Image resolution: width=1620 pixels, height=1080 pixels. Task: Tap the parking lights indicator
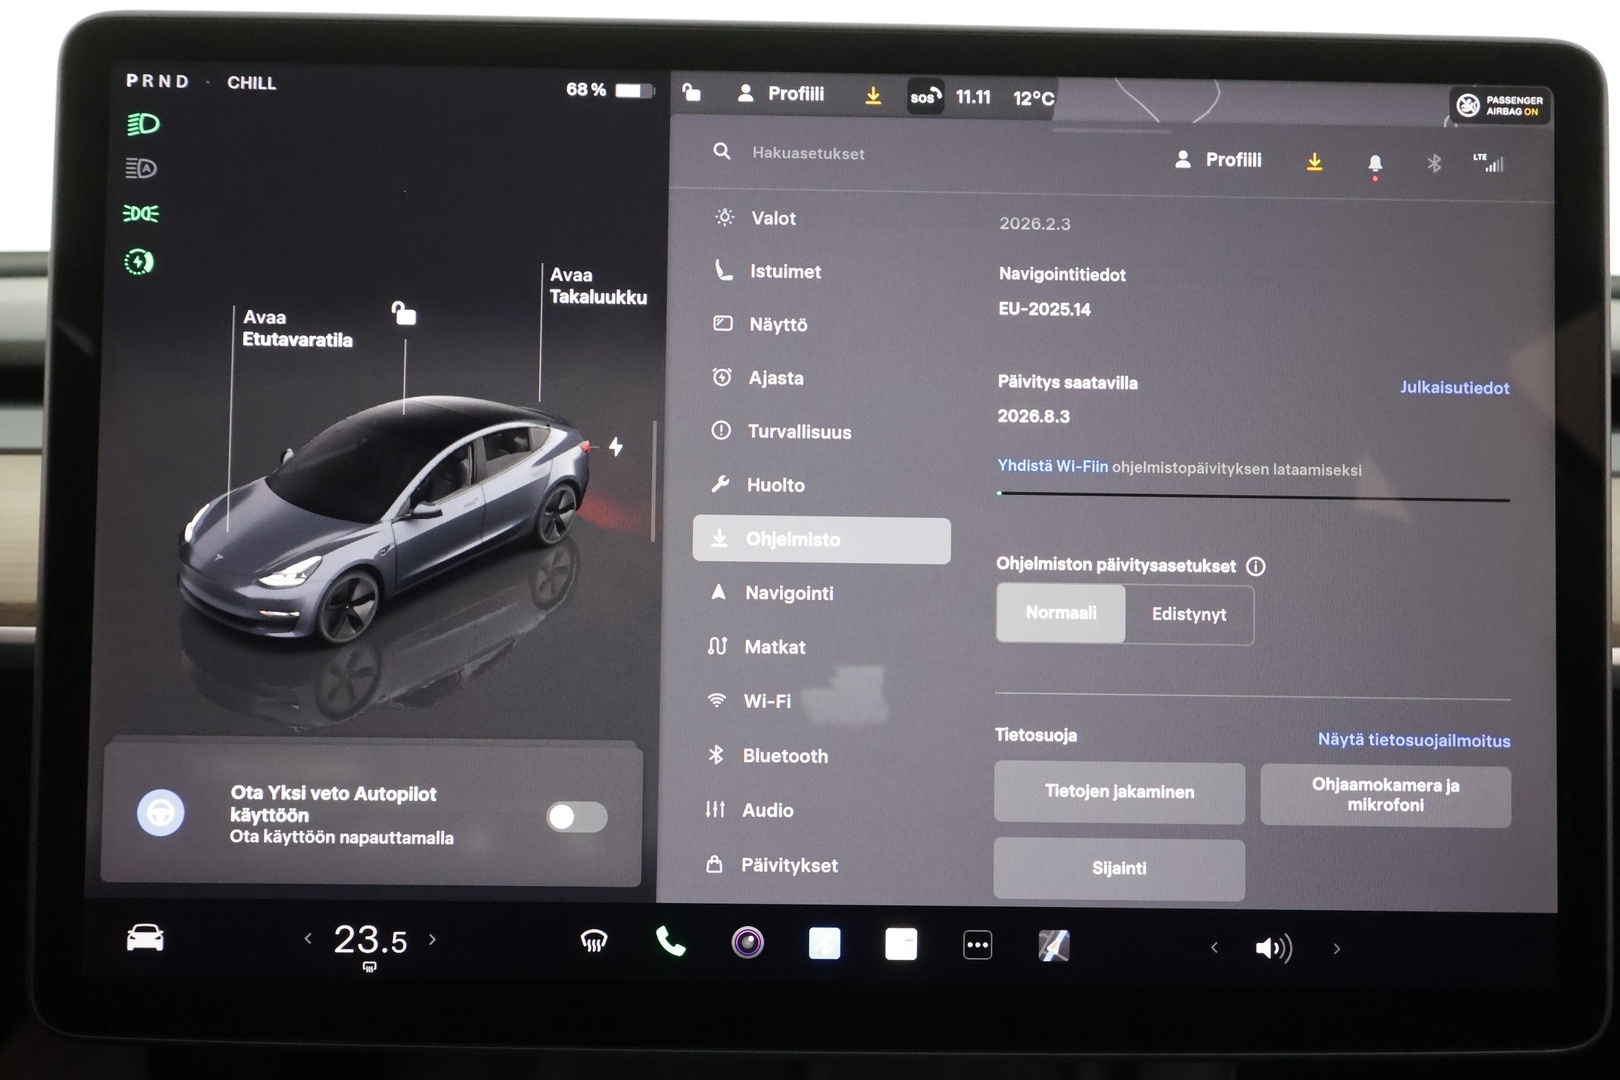coord(140,213)
